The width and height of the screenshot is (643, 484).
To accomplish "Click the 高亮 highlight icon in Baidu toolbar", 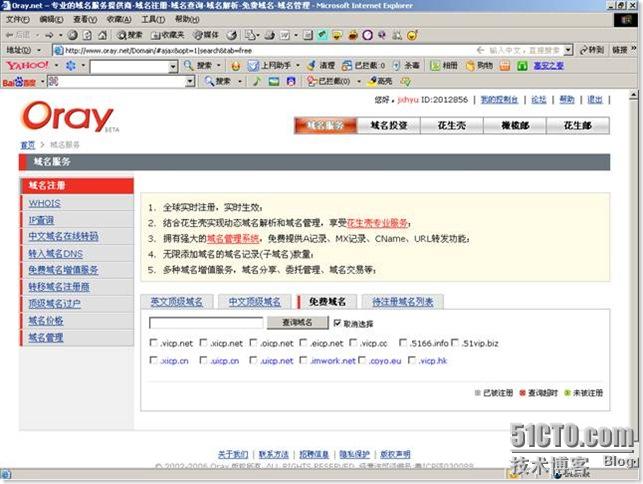I will pos(372,81).
